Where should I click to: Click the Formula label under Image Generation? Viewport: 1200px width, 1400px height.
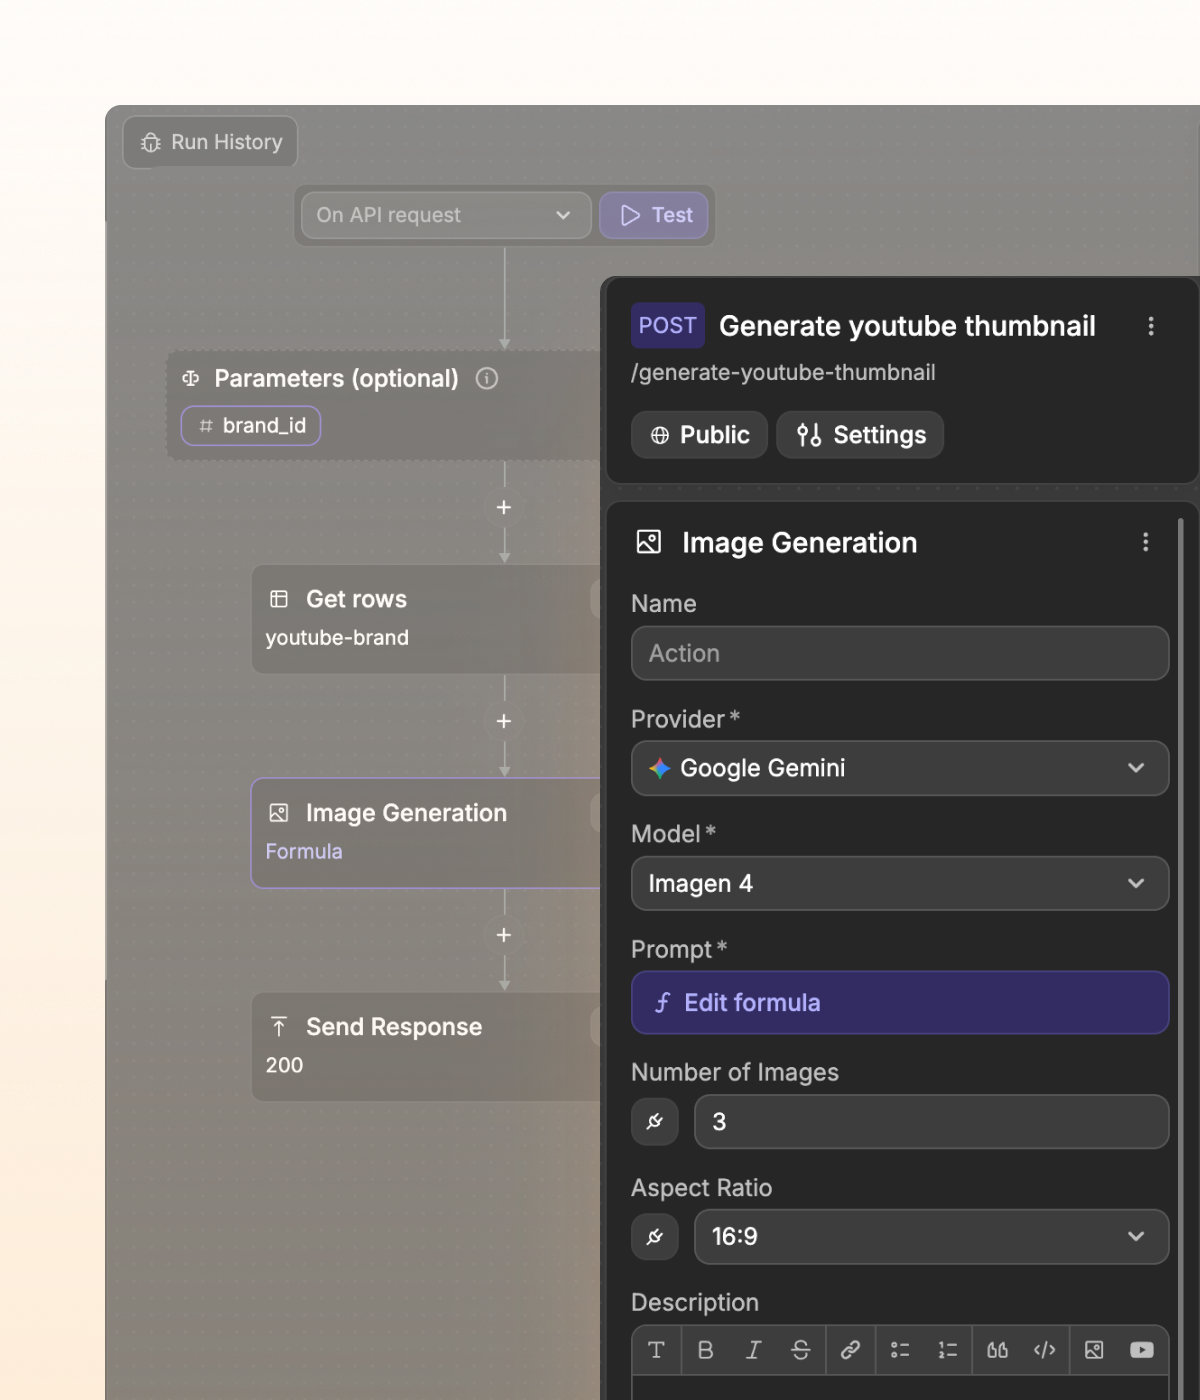click(304, 852)
